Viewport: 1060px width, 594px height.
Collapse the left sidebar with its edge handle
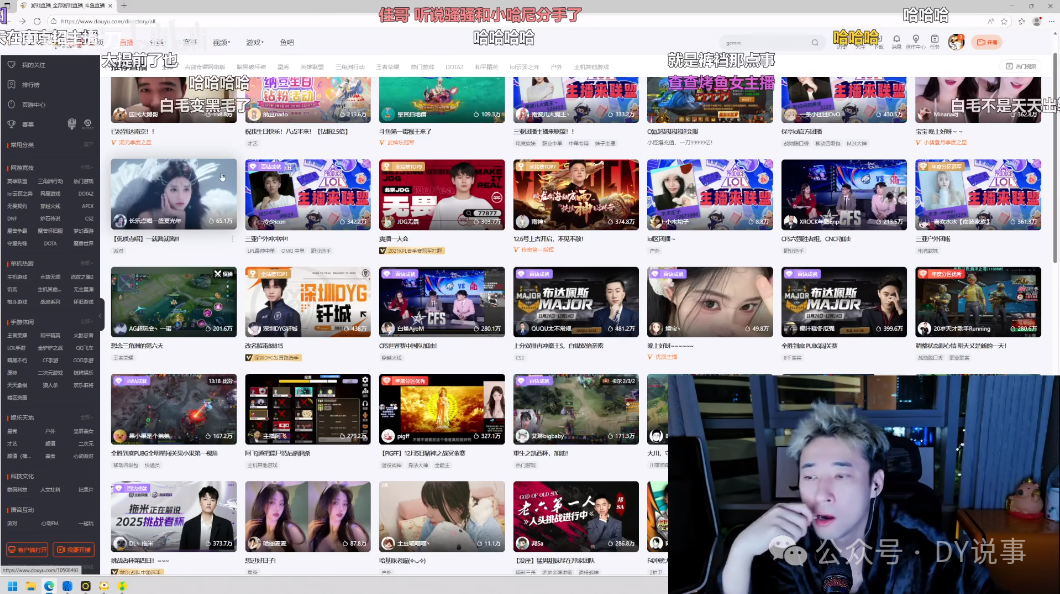[101, 316]
